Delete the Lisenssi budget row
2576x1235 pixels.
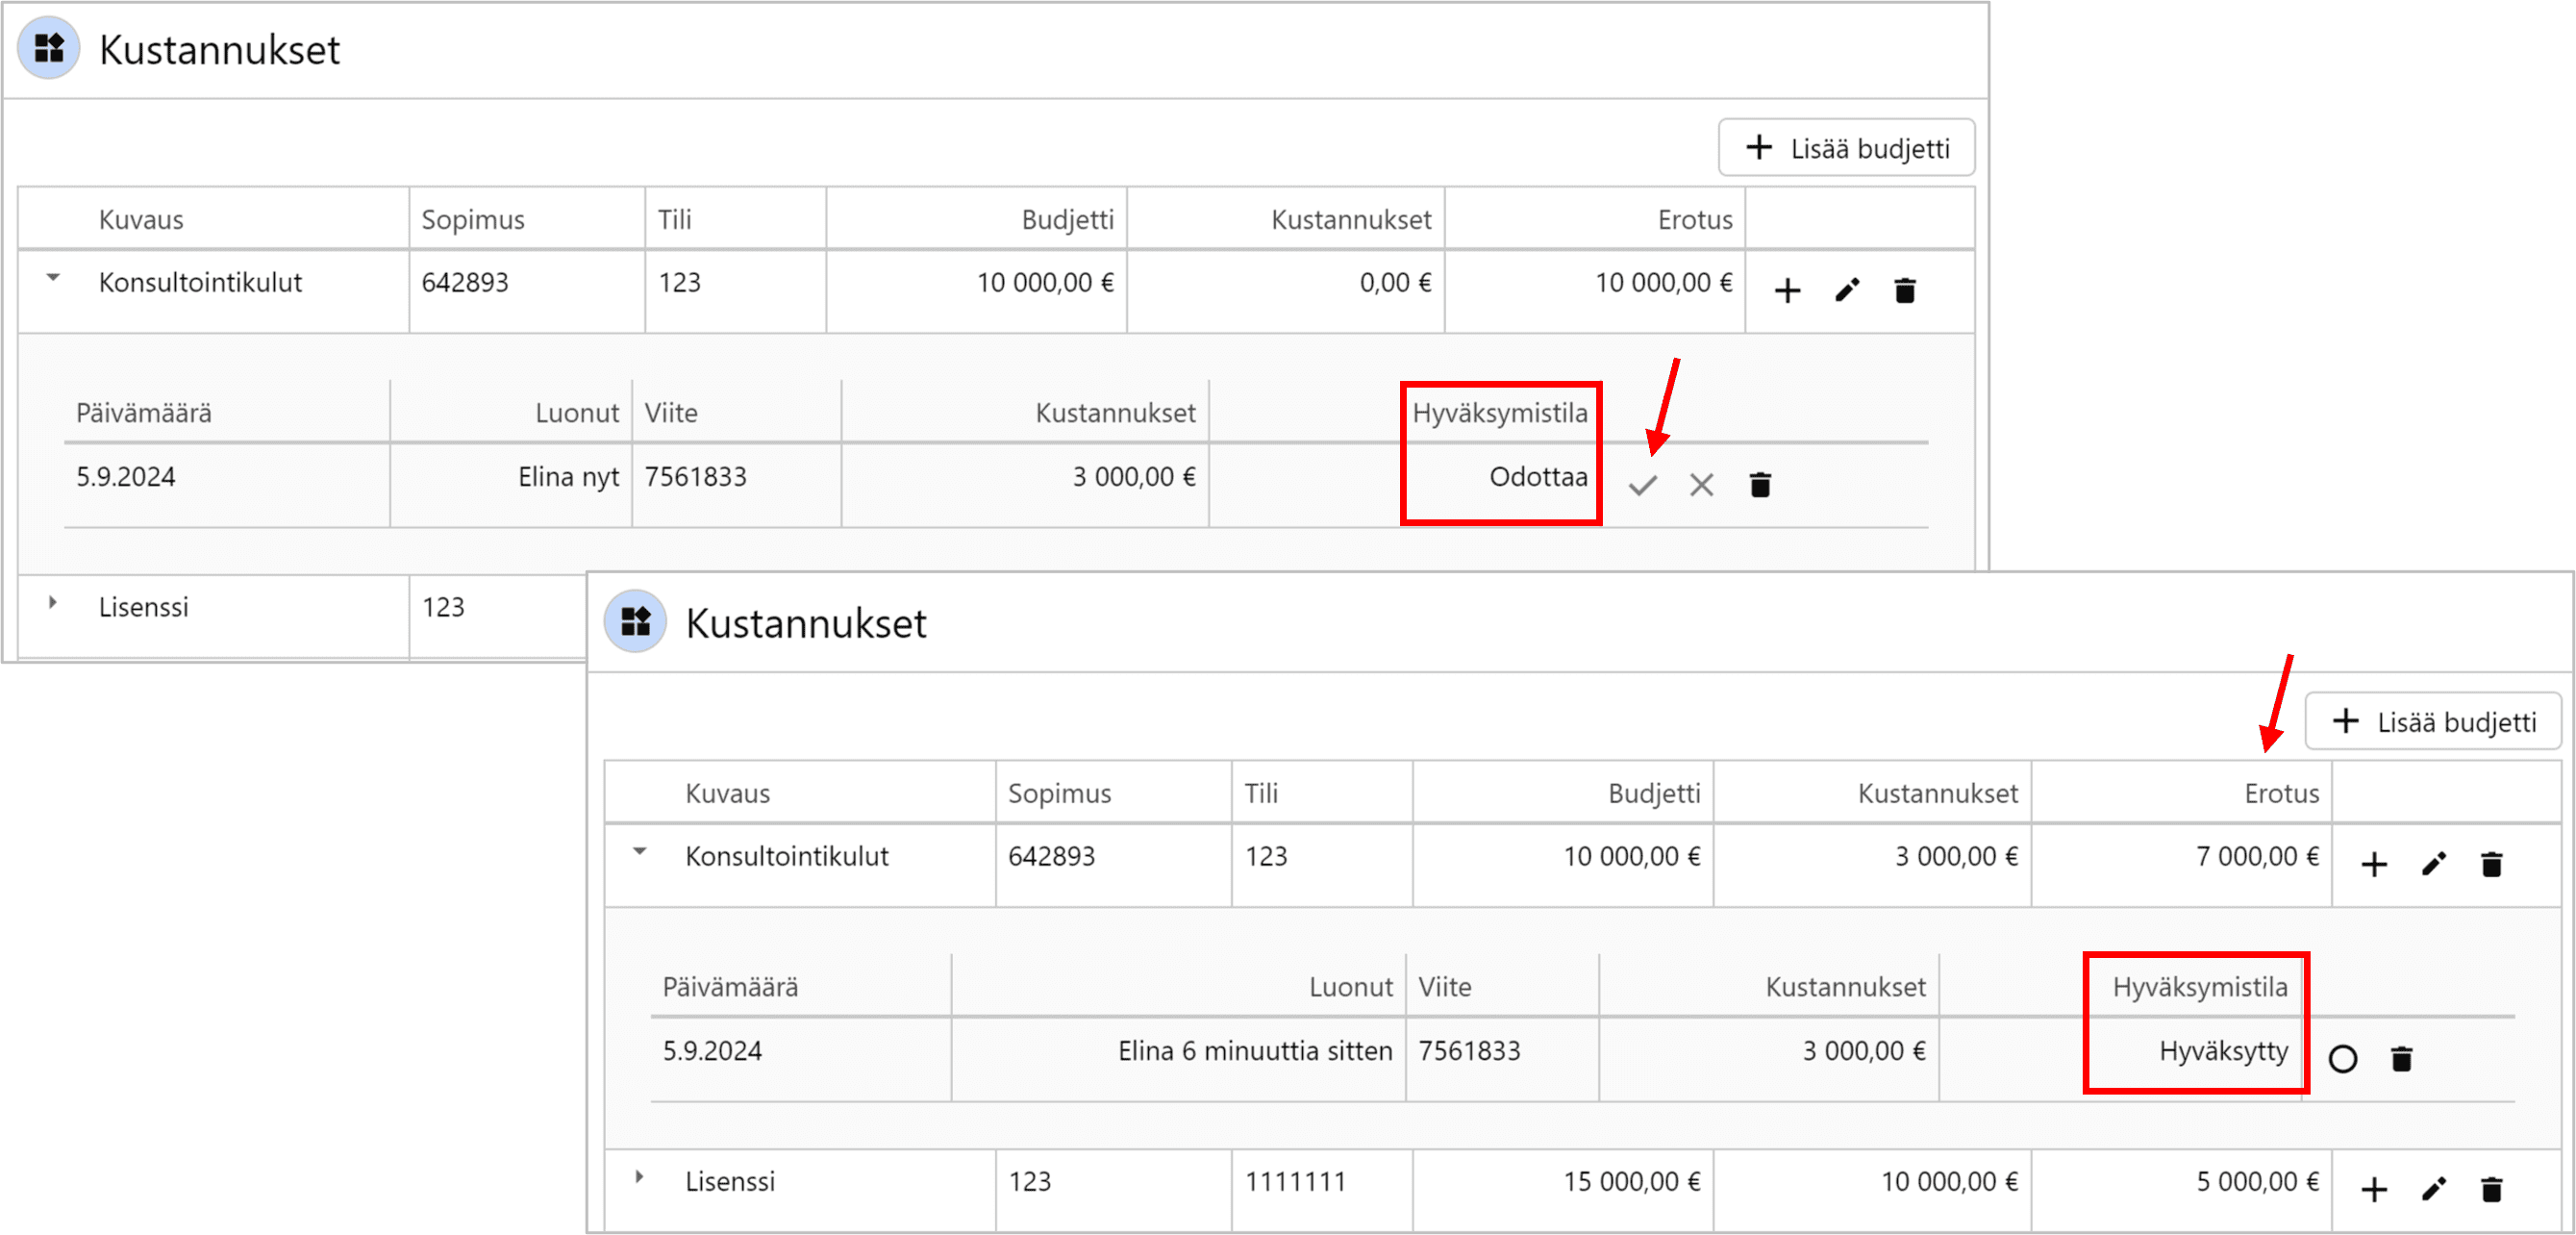(x=2491, y=1189)
